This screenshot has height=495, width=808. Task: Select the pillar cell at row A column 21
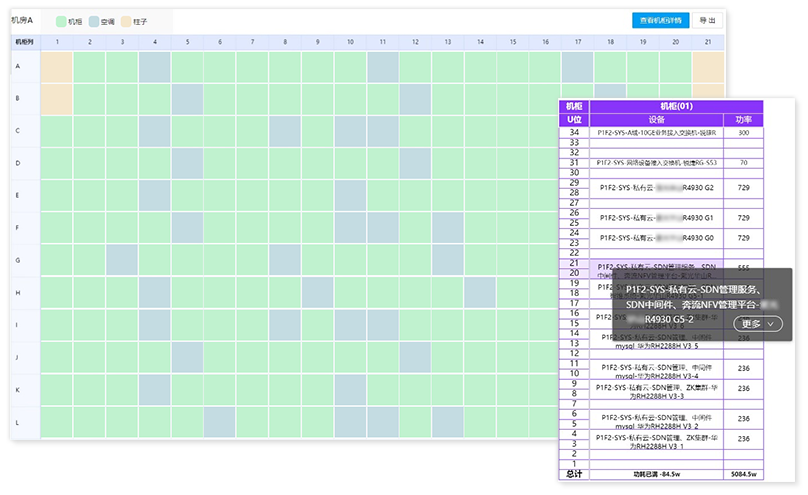tap(708, 67)
